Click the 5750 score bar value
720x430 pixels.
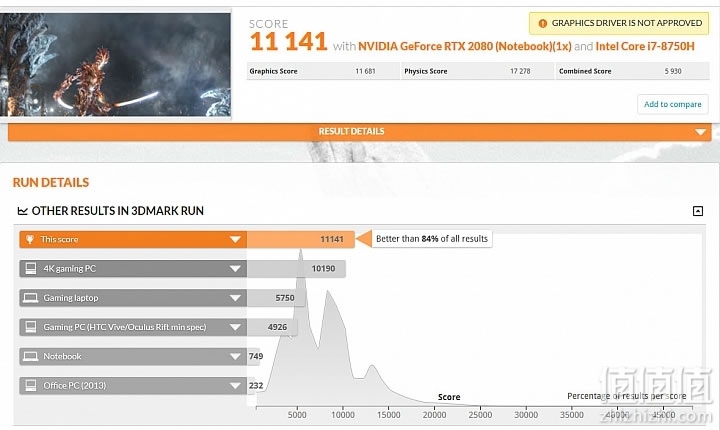[x=285, y=298]
